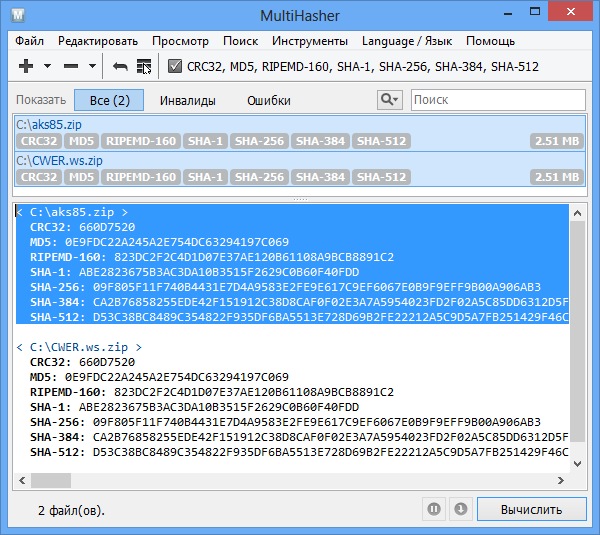
Task: Toggle the hash algorithms checkbox
Action: 175,66
